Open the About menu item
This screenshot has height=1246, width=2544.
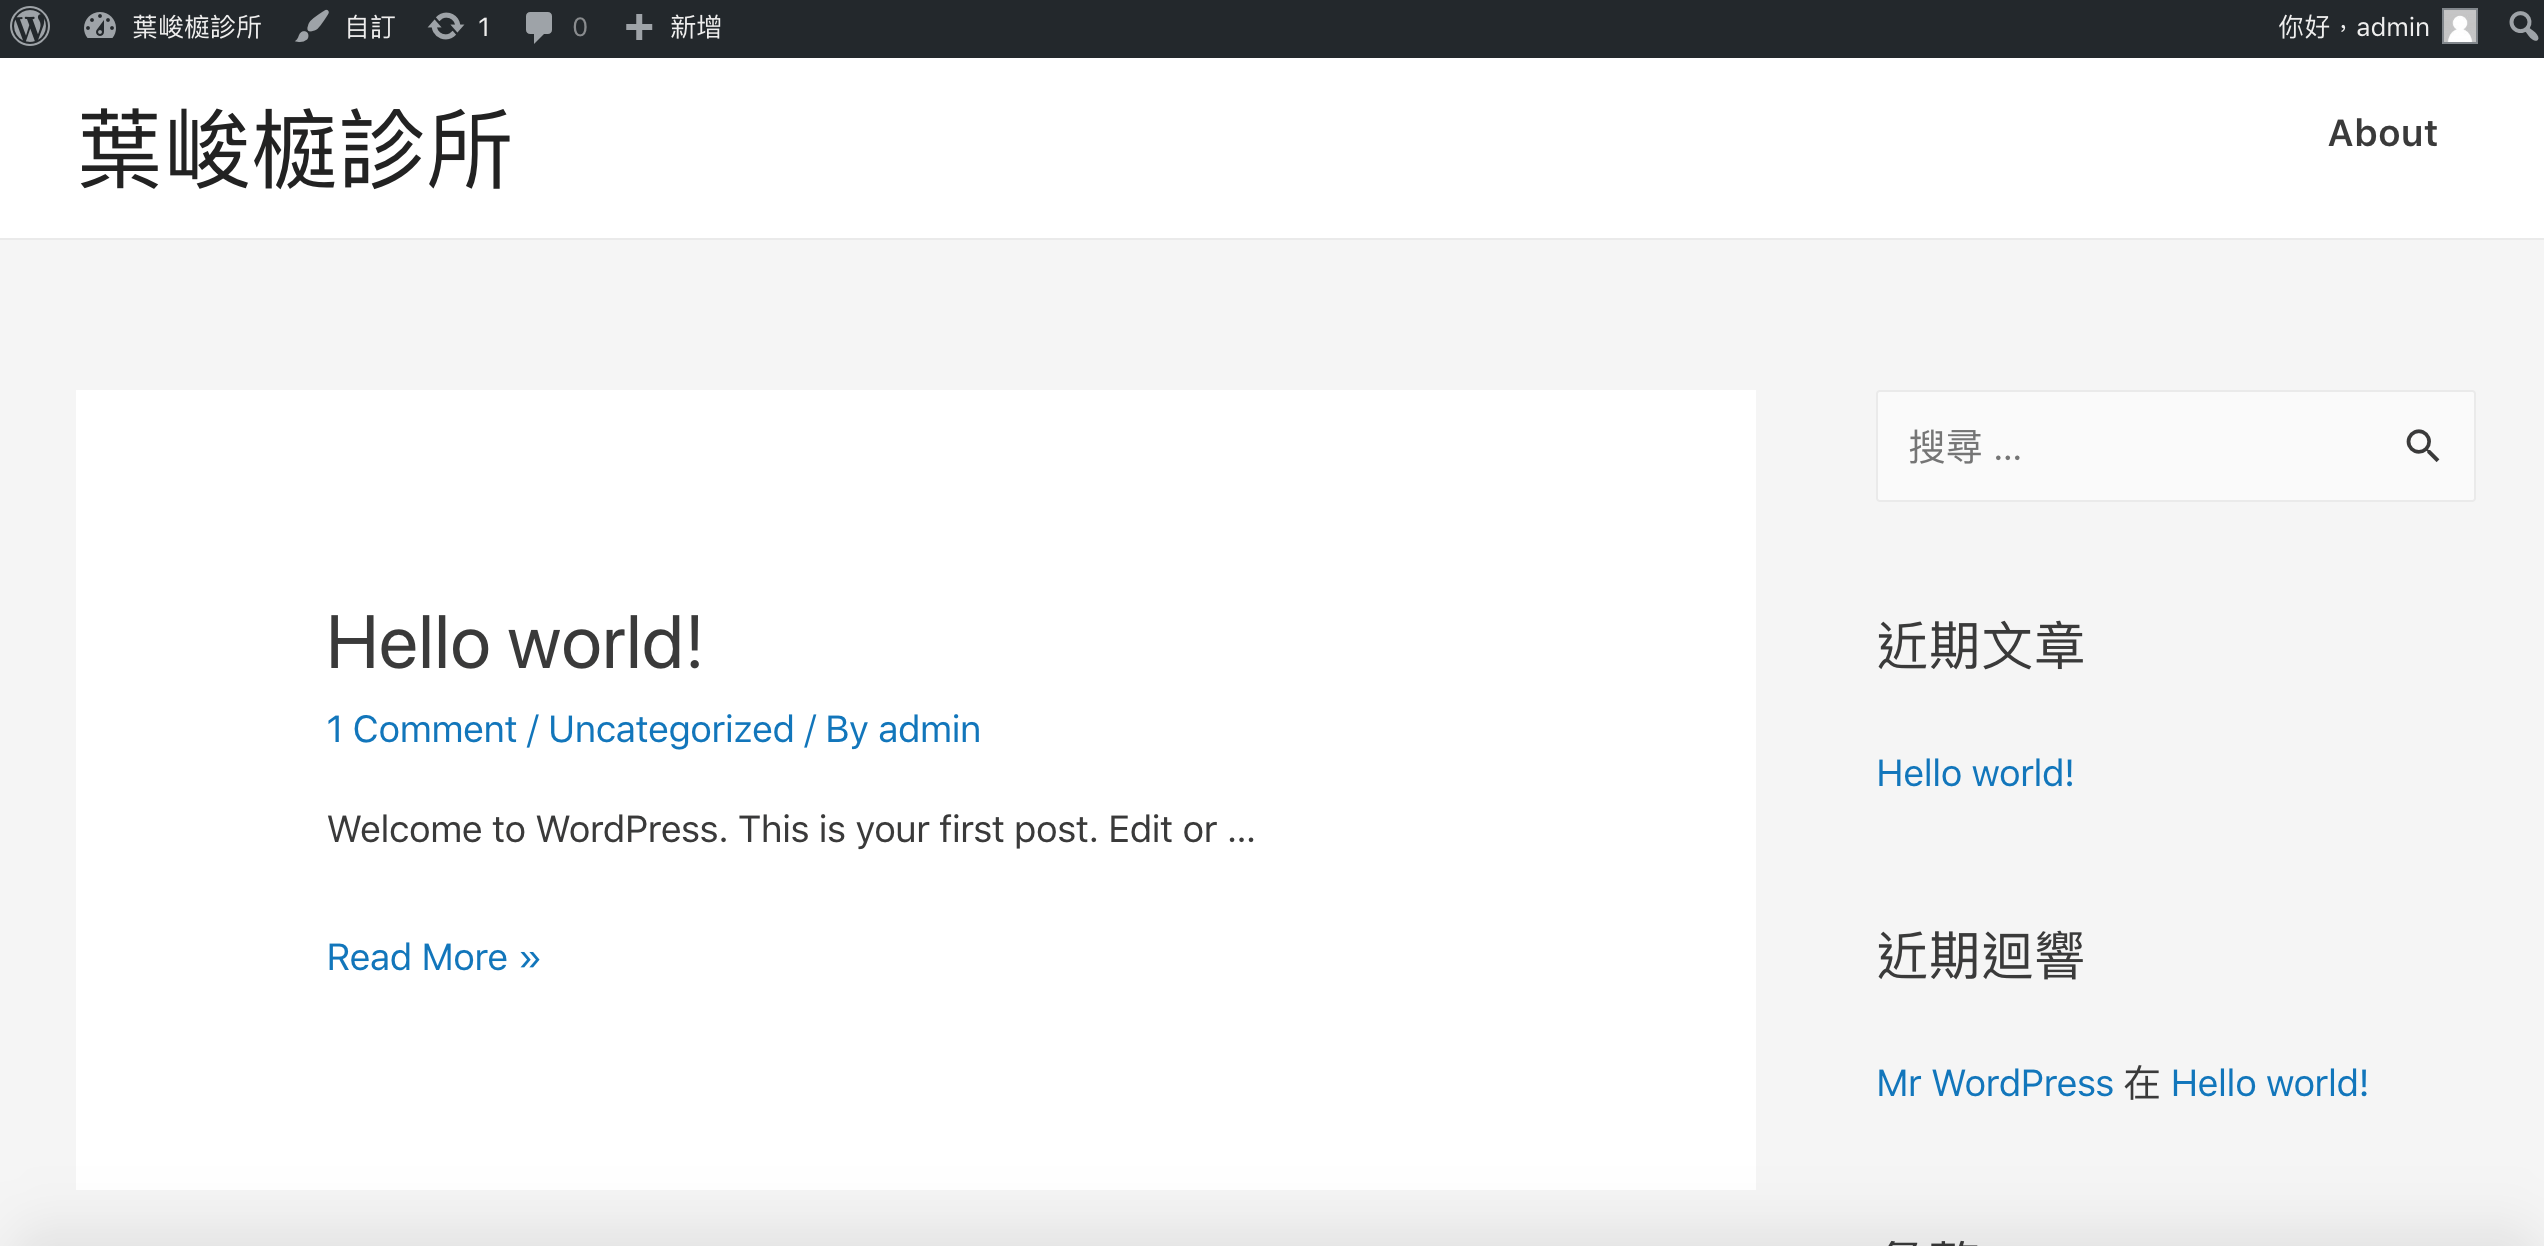[2382, 134]
